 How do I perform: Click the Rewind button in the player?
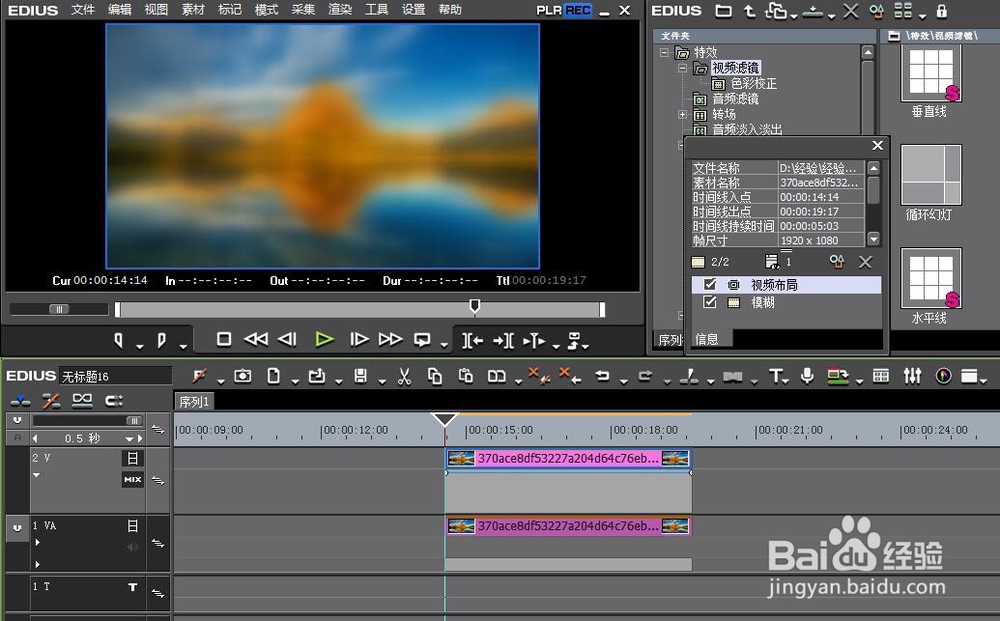point(256,339)
